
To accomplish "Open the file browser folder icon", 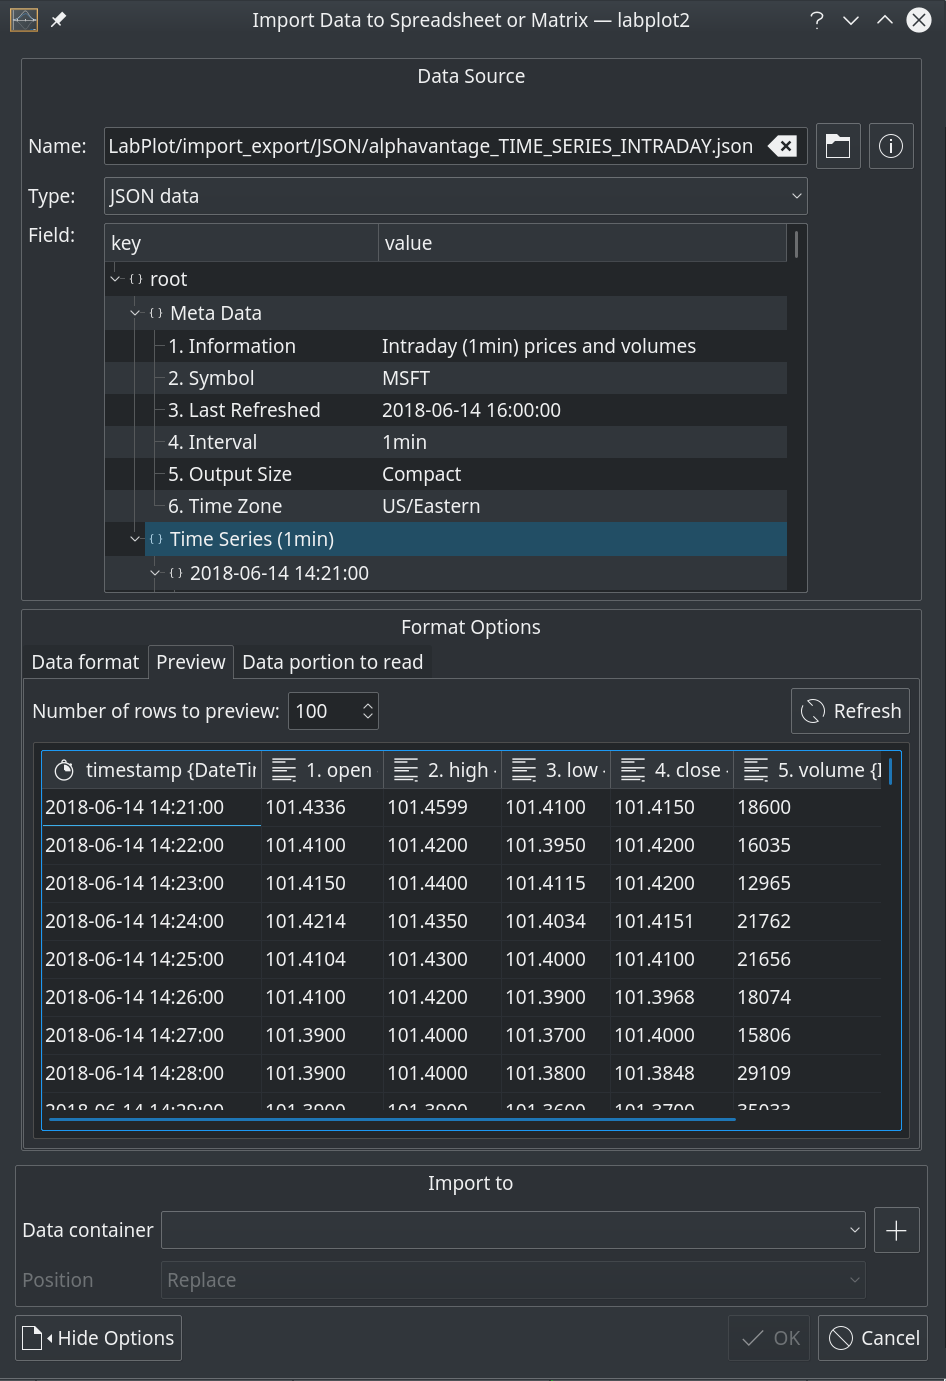I will click(838, 146).
